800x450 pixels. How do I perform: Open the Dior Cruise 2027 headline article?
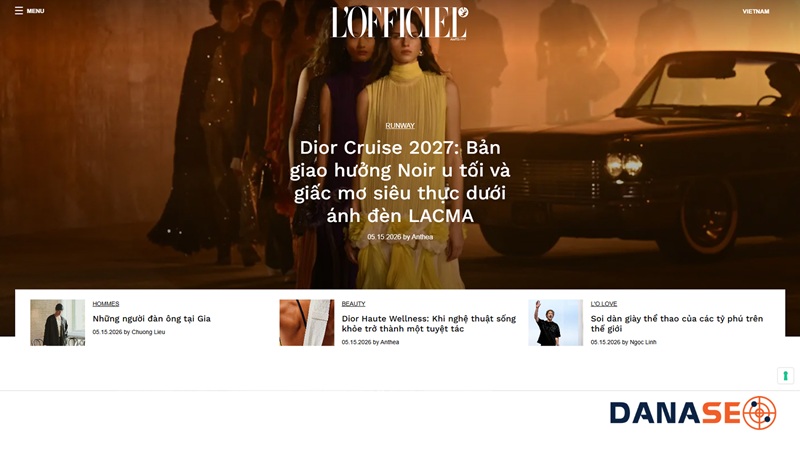[x=400, y=182]
